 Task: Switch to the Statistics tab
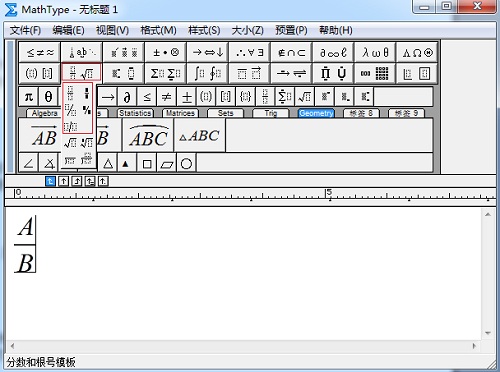(x=135, y=113)
